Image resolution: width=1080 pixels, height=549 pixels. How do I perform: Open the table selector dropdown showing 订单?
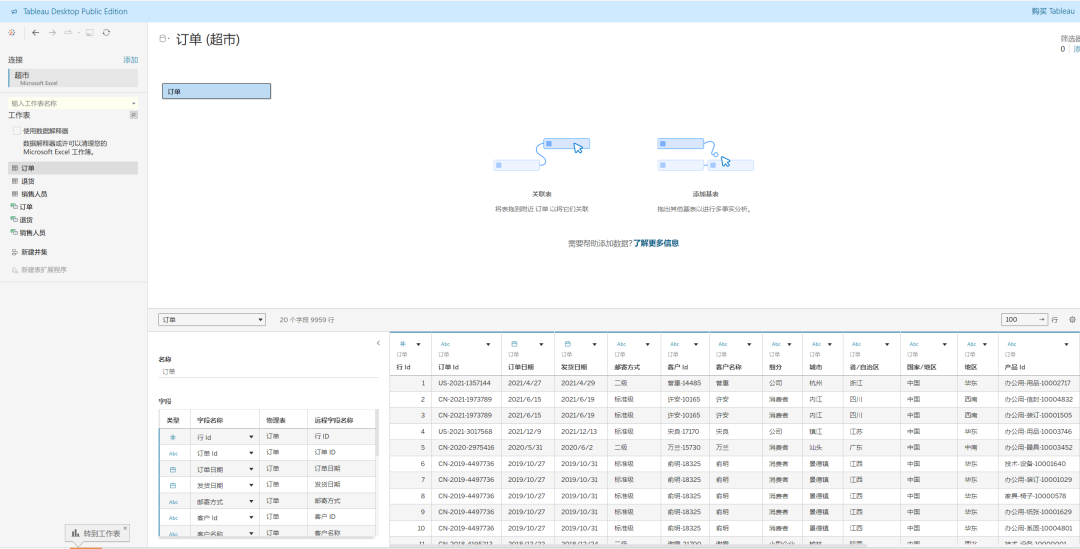pyautogui.click(x=211, y=320)
